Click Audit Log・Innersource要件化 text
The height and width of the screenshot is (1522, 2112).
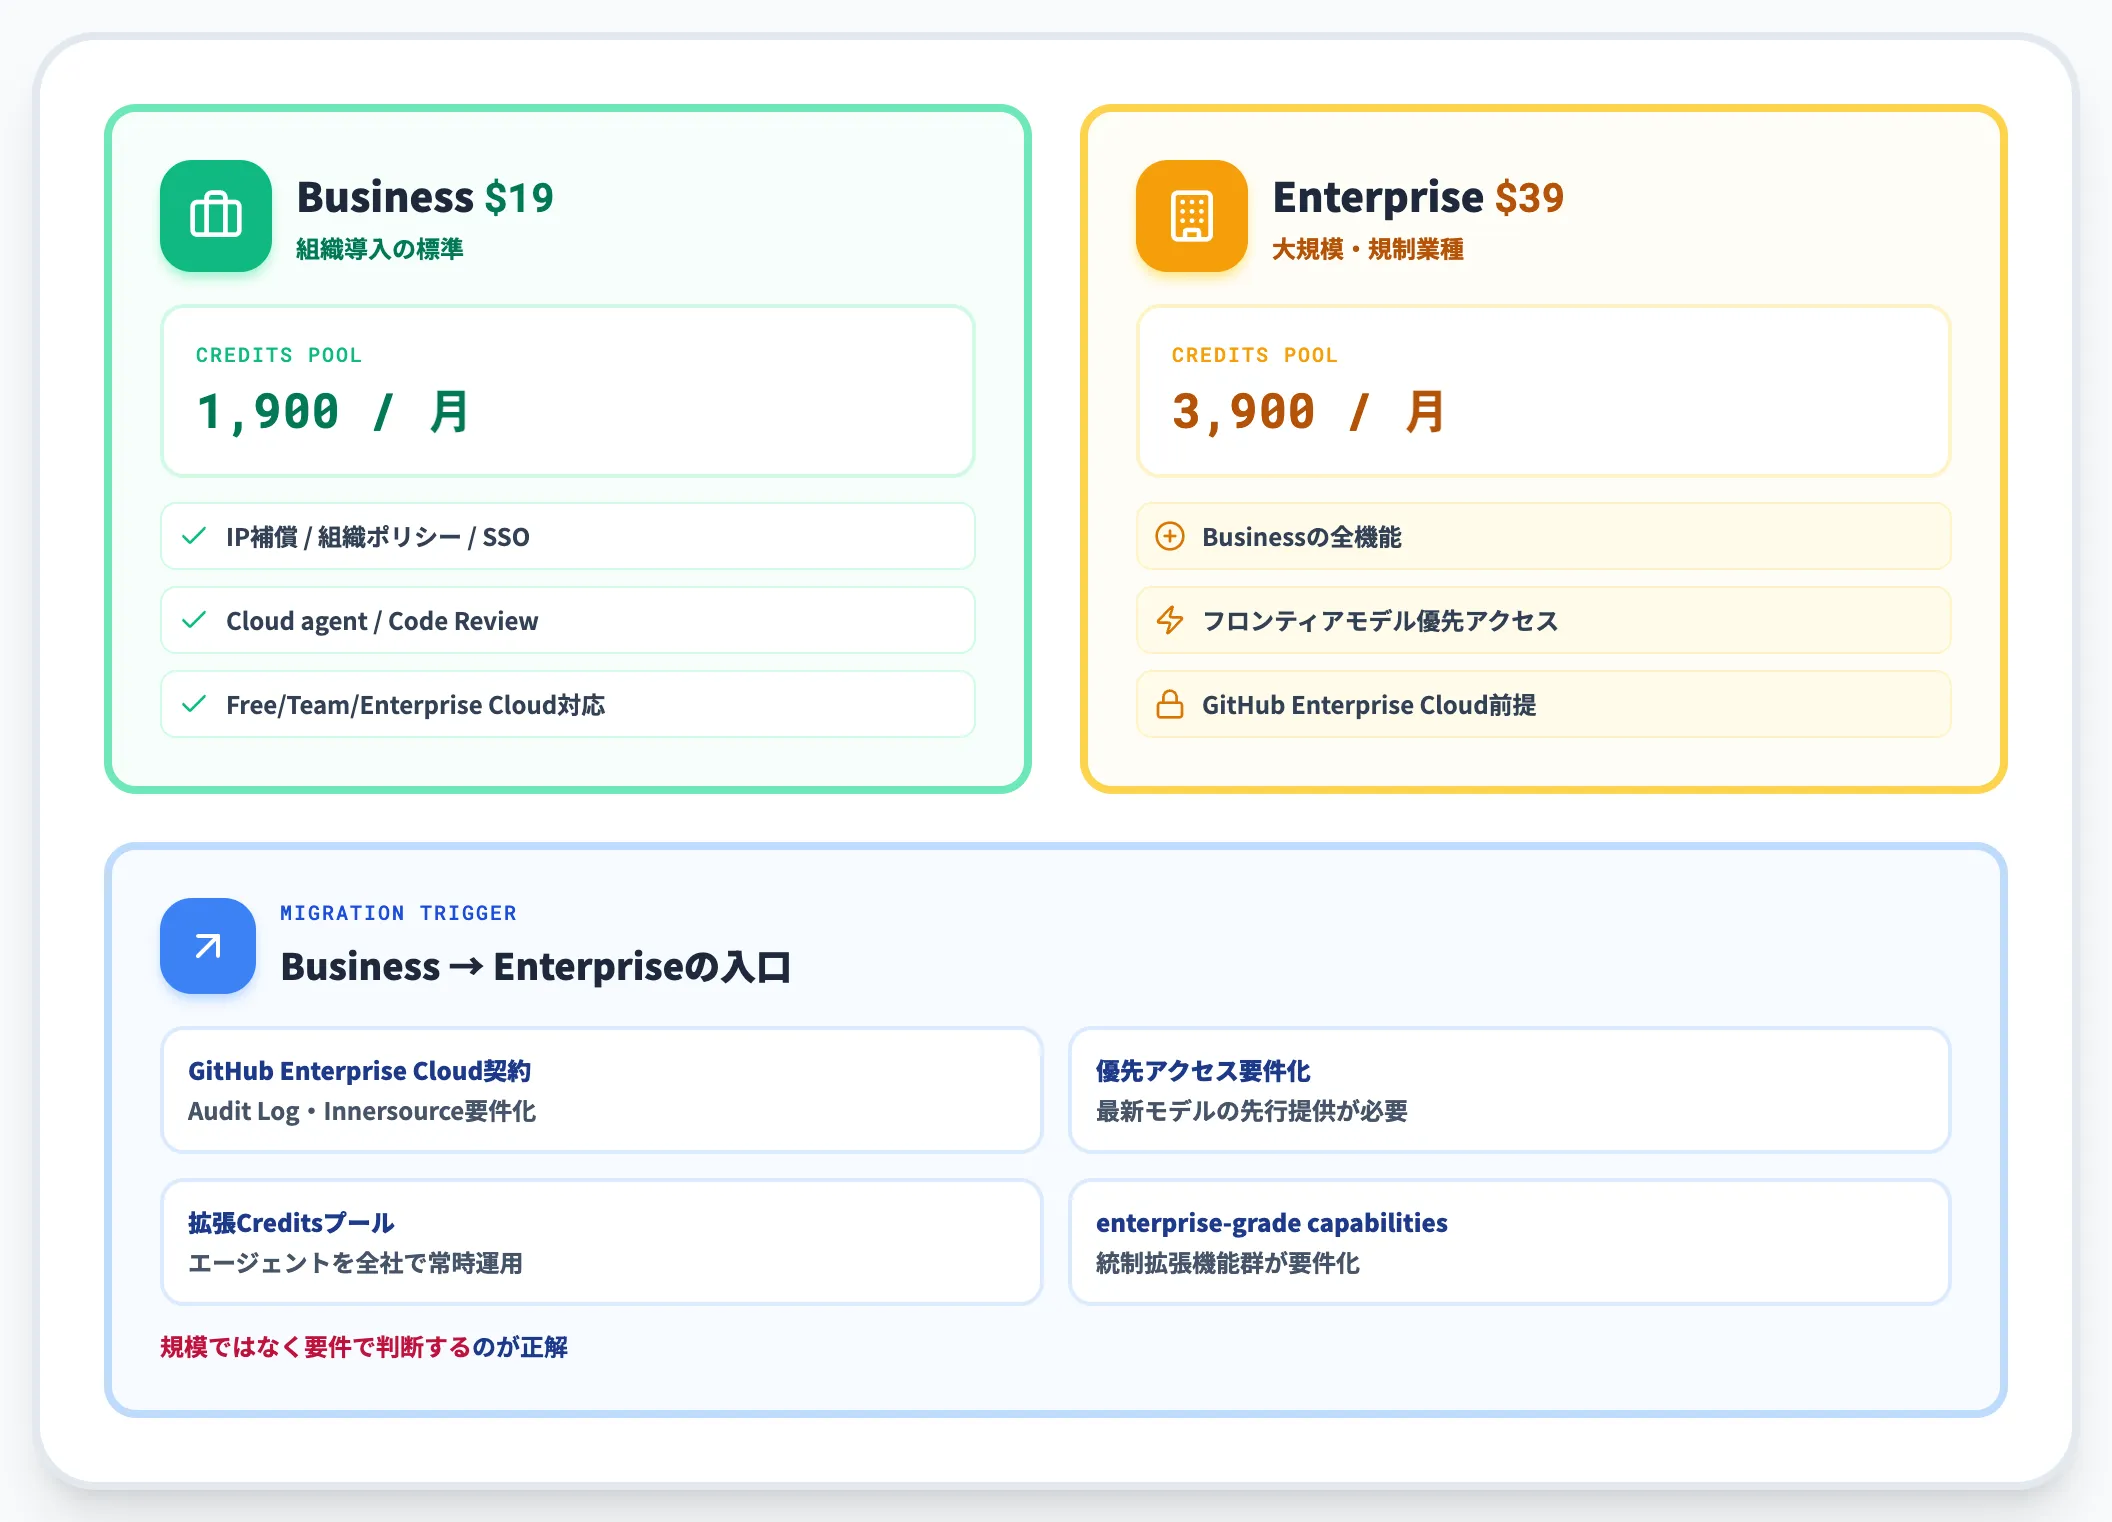pyautogui.click(x=362, y=1111)
